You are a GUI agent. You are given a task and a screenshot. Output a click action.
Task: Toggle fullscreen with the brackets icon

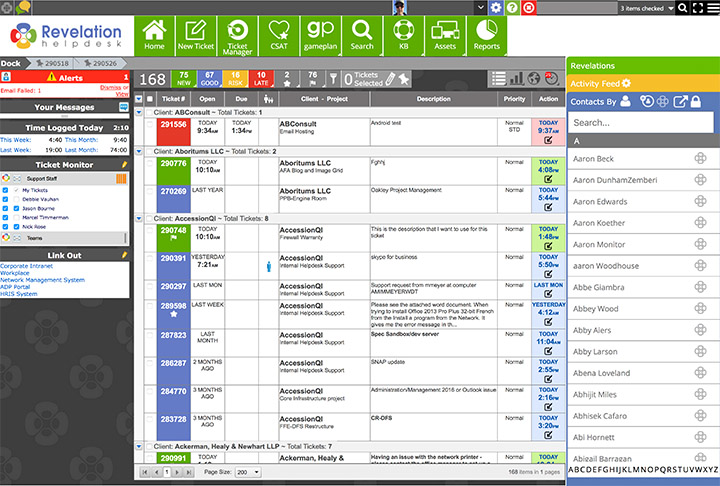[x=698, y=8]
